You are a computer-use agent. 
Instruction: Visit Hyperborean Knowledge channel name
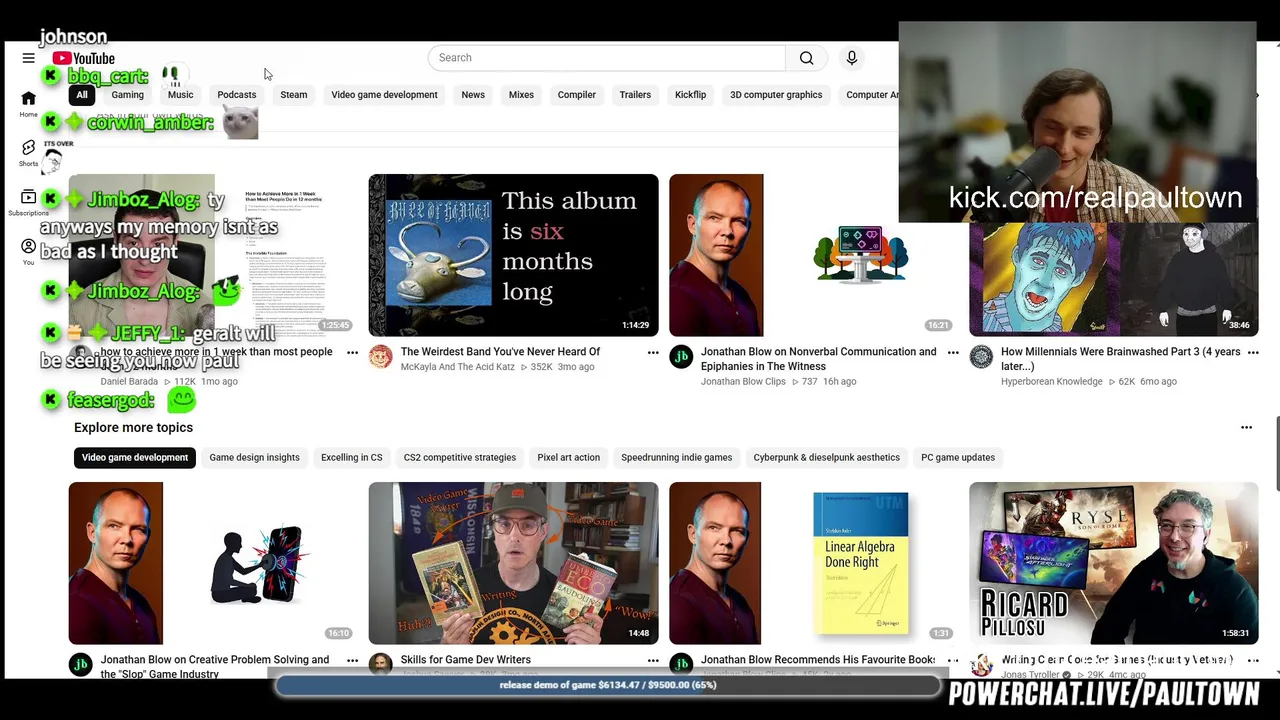(1052, 382)
